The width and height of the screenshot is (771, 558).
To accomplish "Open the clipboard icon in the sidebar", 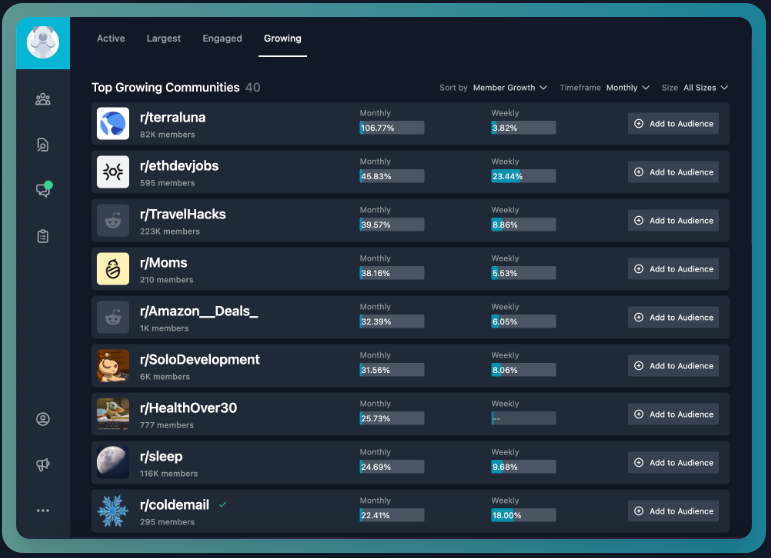I will pyautogui.click(x=43, y=236).
